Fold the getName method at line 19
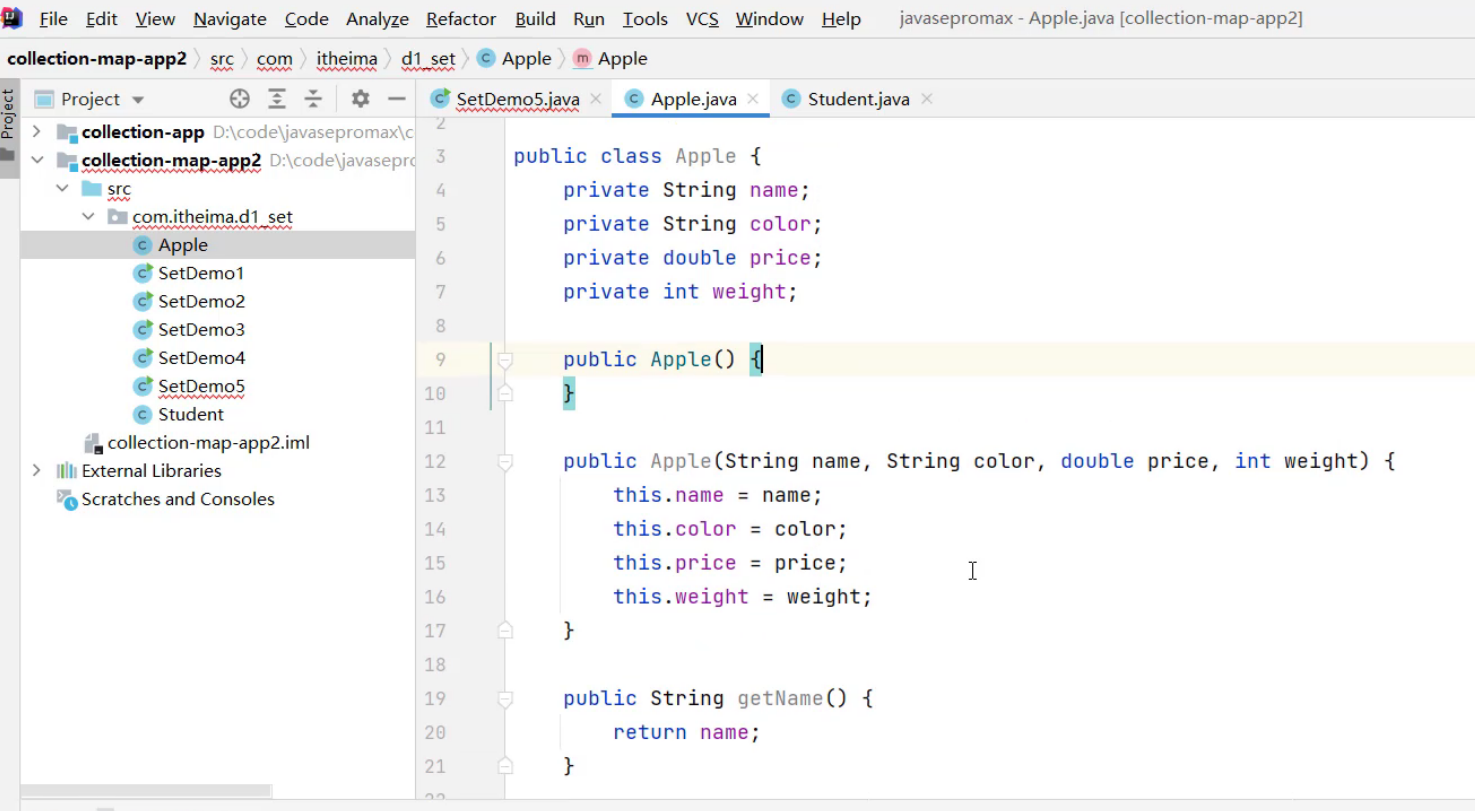1475x811 pixels. pos(505,698)
